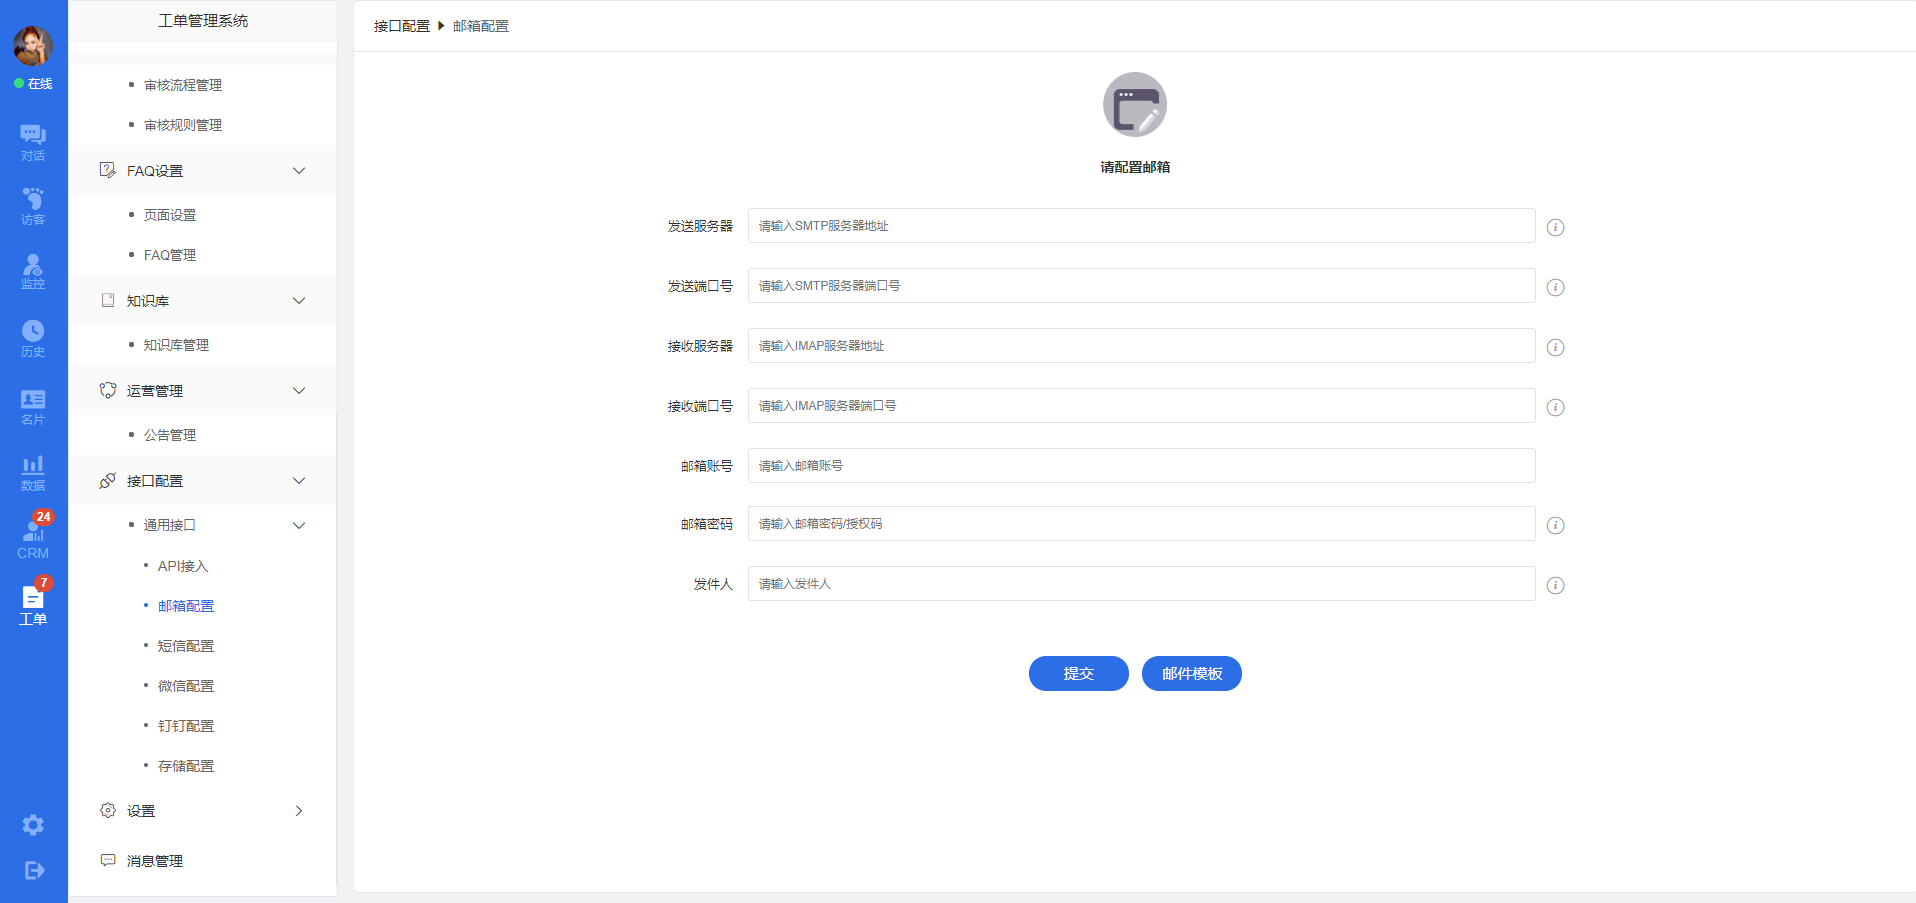Select 短信配置 in the menu

click(x=186, y=646)
